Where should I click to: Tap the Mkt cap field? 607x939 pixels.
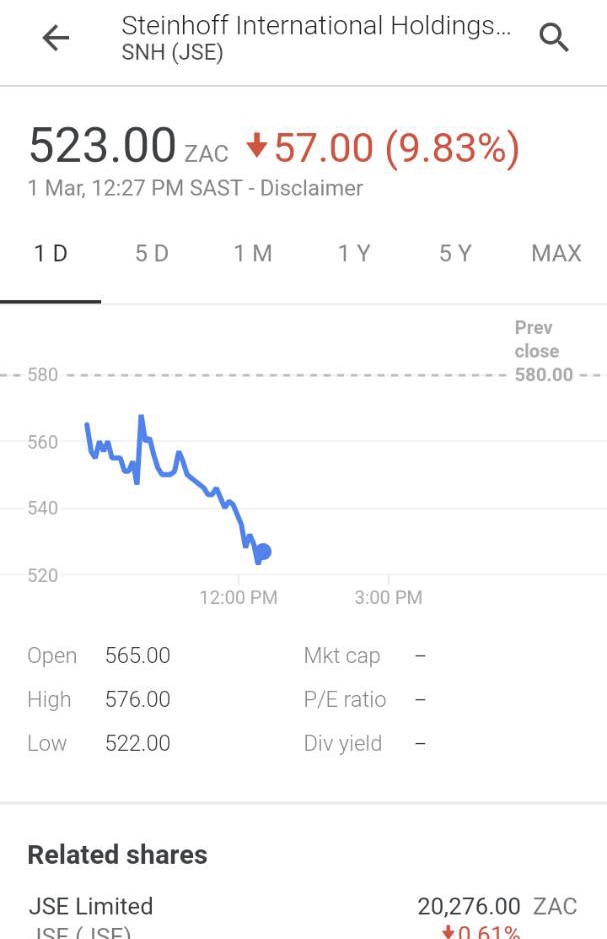pyautogui.click(x=342, y=656)
